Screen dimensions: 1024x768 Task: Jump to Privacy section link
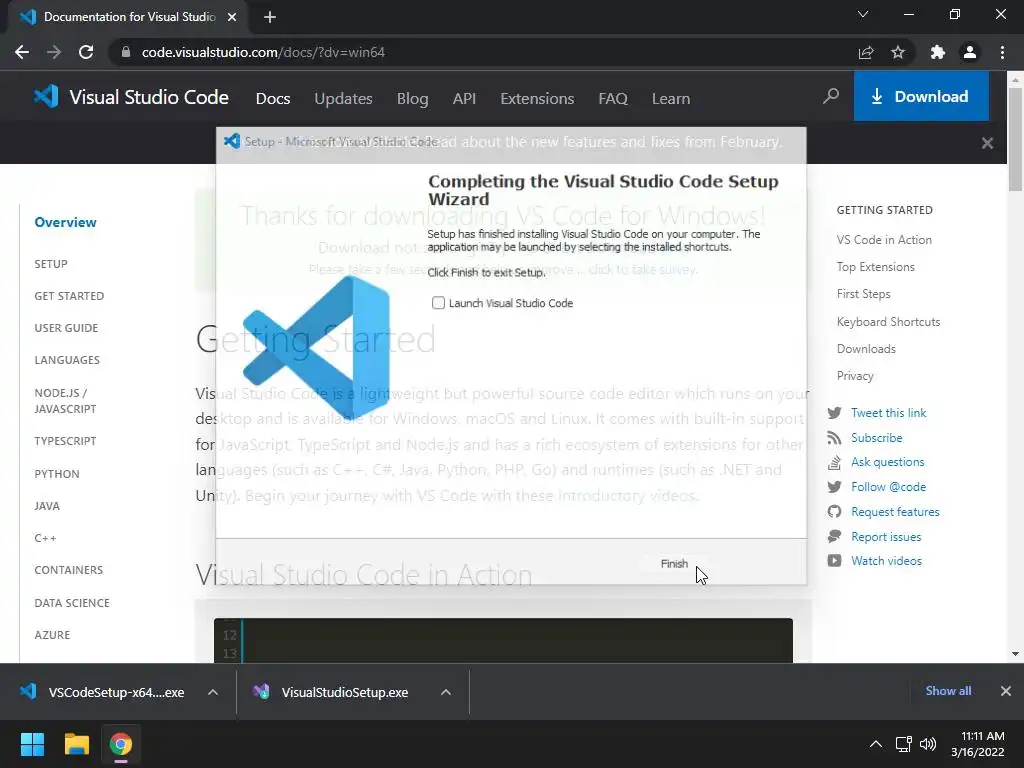[x=855, y=376]
